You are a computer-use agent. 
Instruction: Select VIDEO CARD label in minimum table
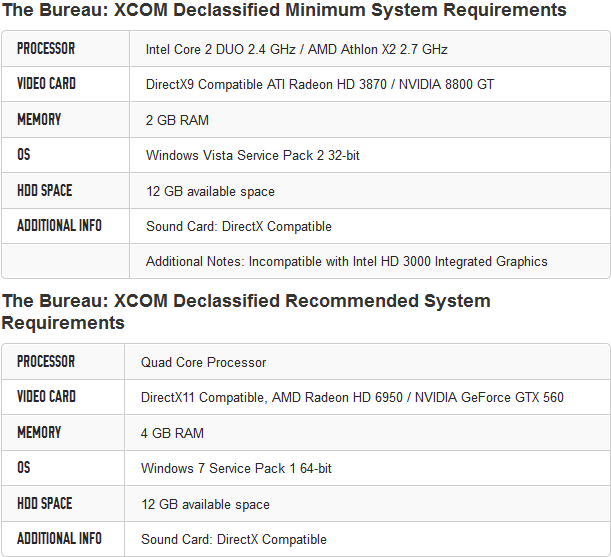46,84
